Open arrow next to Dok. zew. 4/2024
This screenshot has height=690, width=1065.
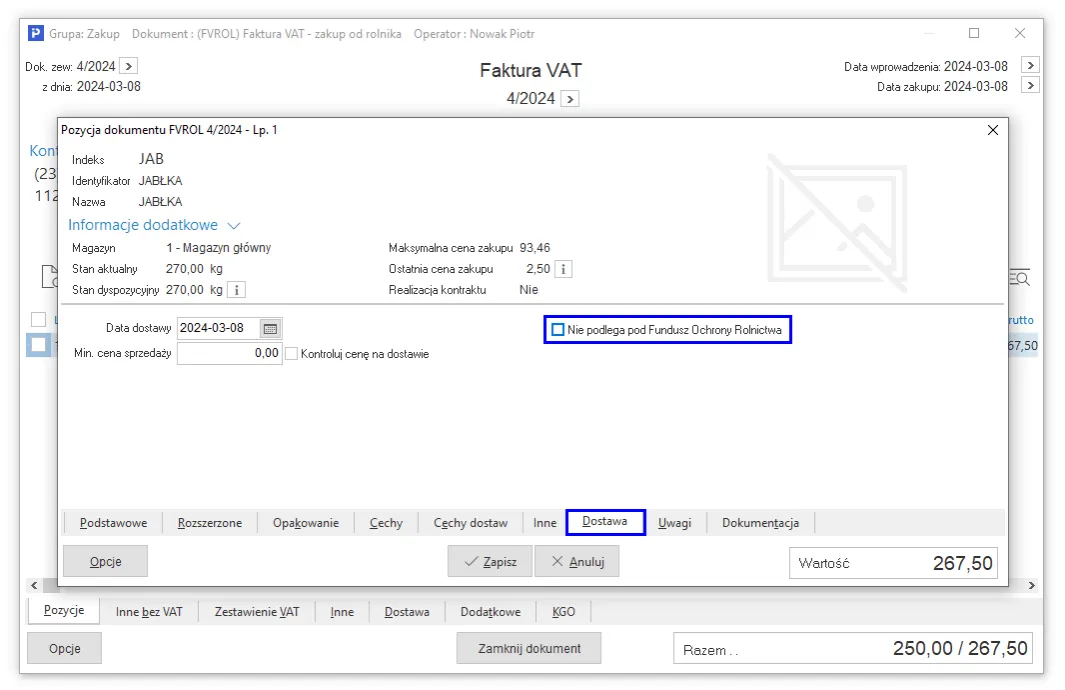[x=128, y=67]
